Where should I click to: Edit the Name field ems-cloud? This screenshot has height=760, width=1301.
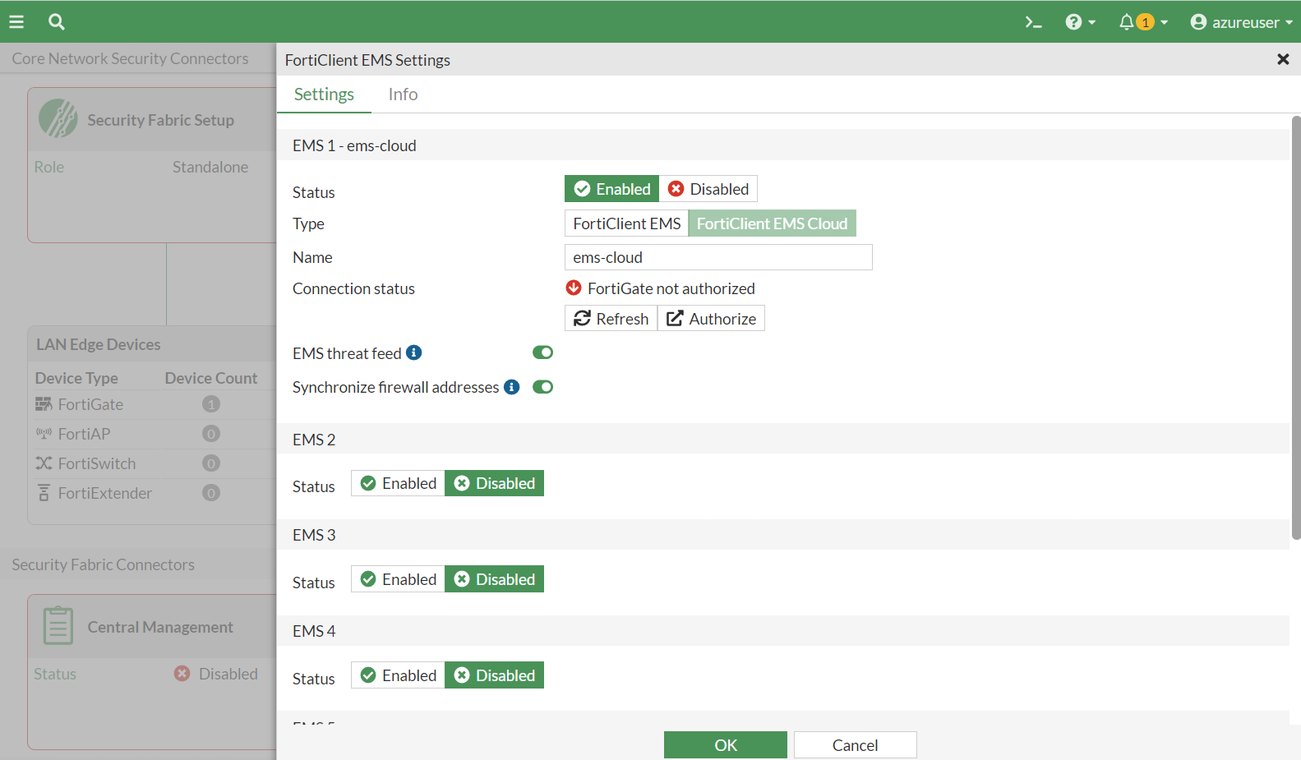[718, 257]
